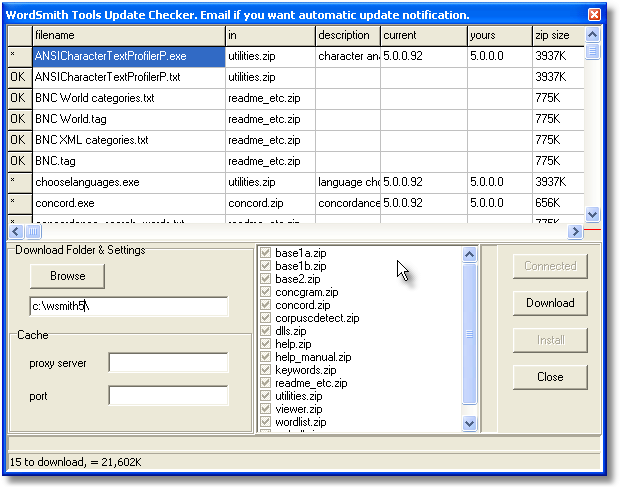Image resolution: width=621 pixels, height=490 pixels.
Task: Toggle the dlls.zip checkbox
Action: point(265,331)
